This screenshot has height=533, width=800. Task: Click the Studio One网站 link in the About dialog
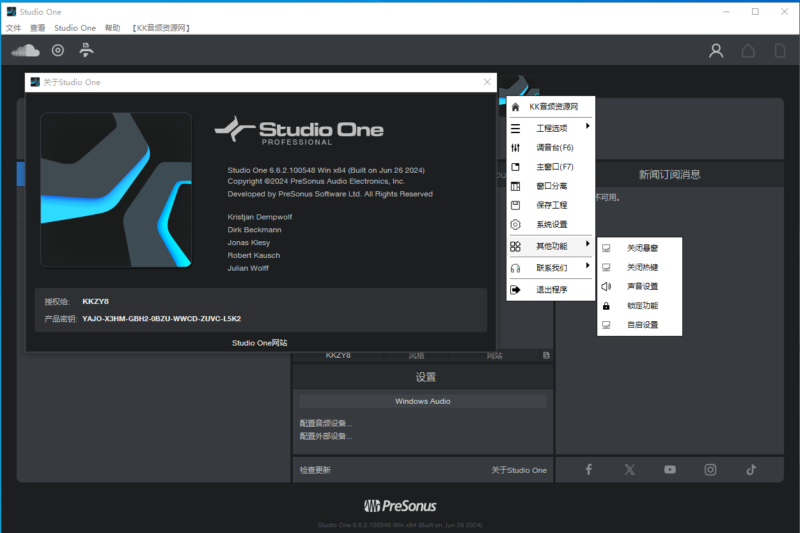(x=259, y=343)
